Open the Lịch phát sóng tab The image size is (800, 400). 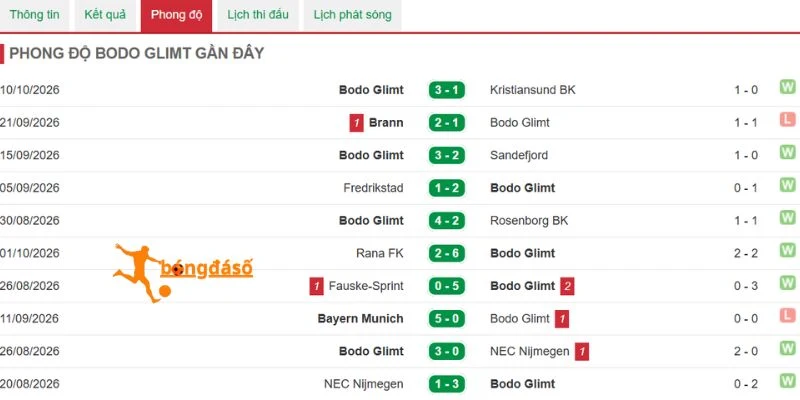coord(353,15)
